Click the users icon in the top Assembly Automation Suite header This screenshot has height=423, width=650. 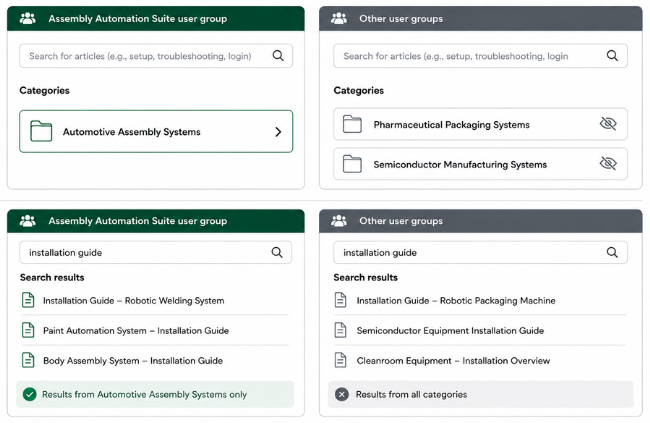[x=28, y=19]
